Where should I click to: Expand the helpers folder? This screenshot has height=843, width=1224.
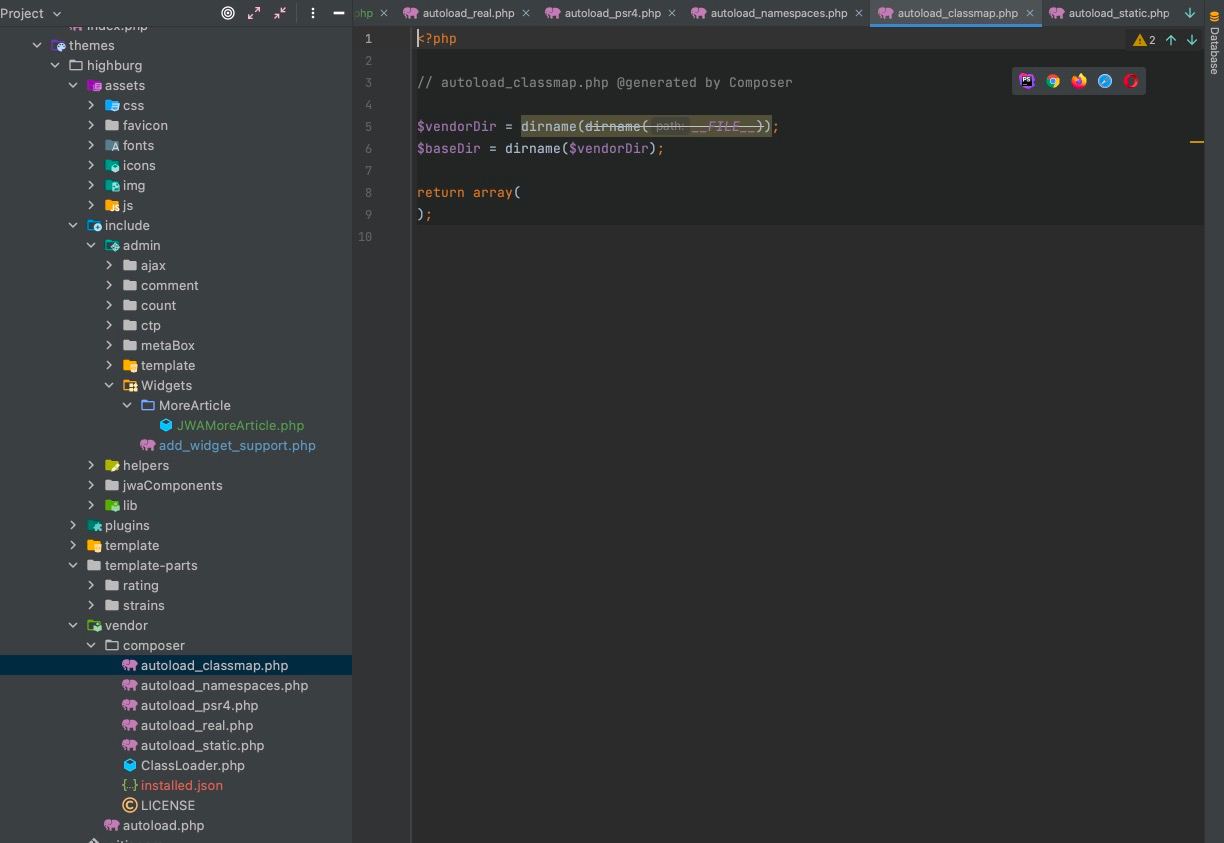tap(91, 465)
